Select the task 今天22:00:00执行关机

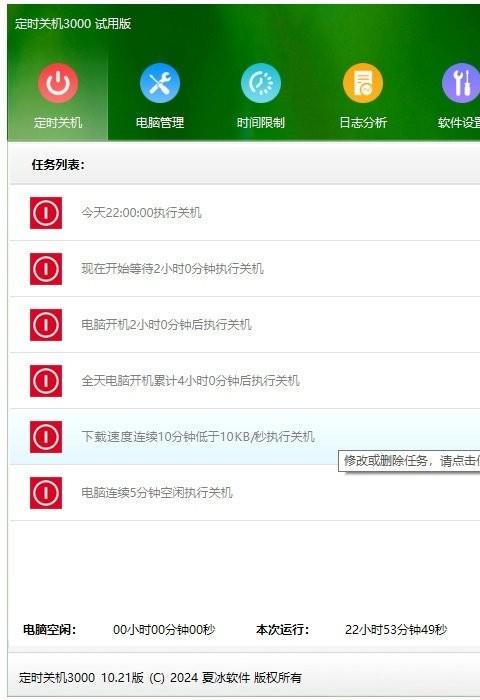coord(245,213)
